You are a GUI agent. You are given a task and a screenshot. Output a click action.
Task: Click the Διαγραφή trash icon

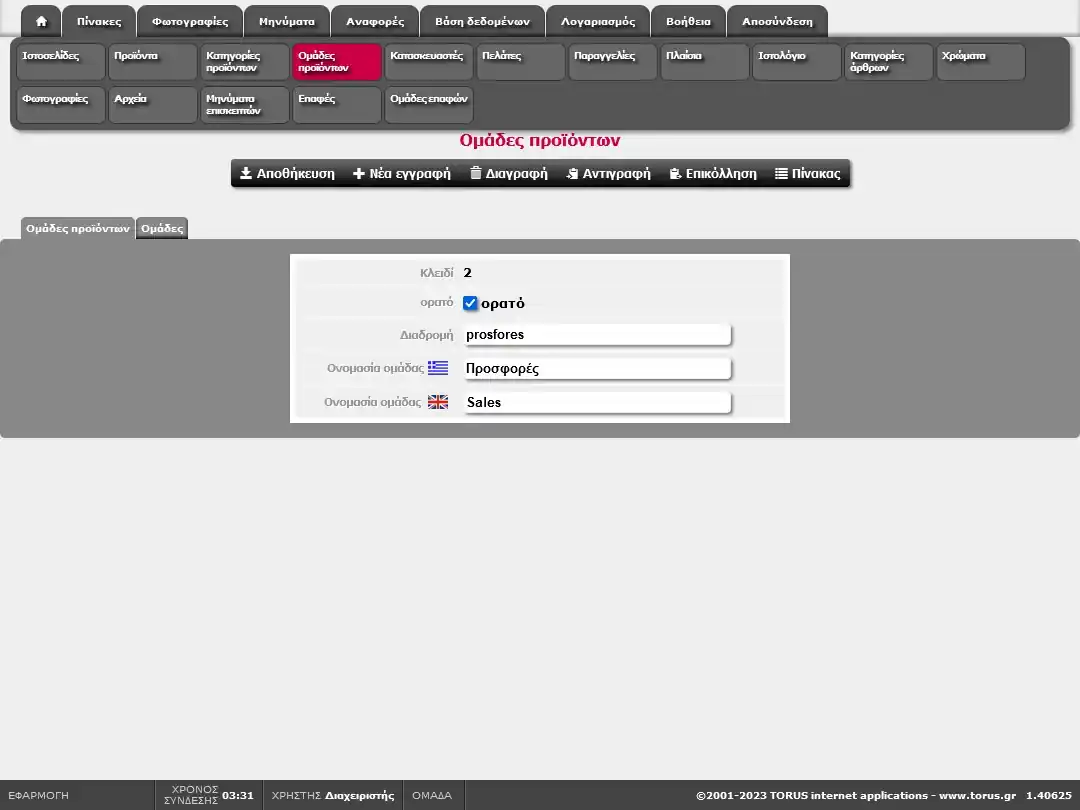(x=476, y=174)
